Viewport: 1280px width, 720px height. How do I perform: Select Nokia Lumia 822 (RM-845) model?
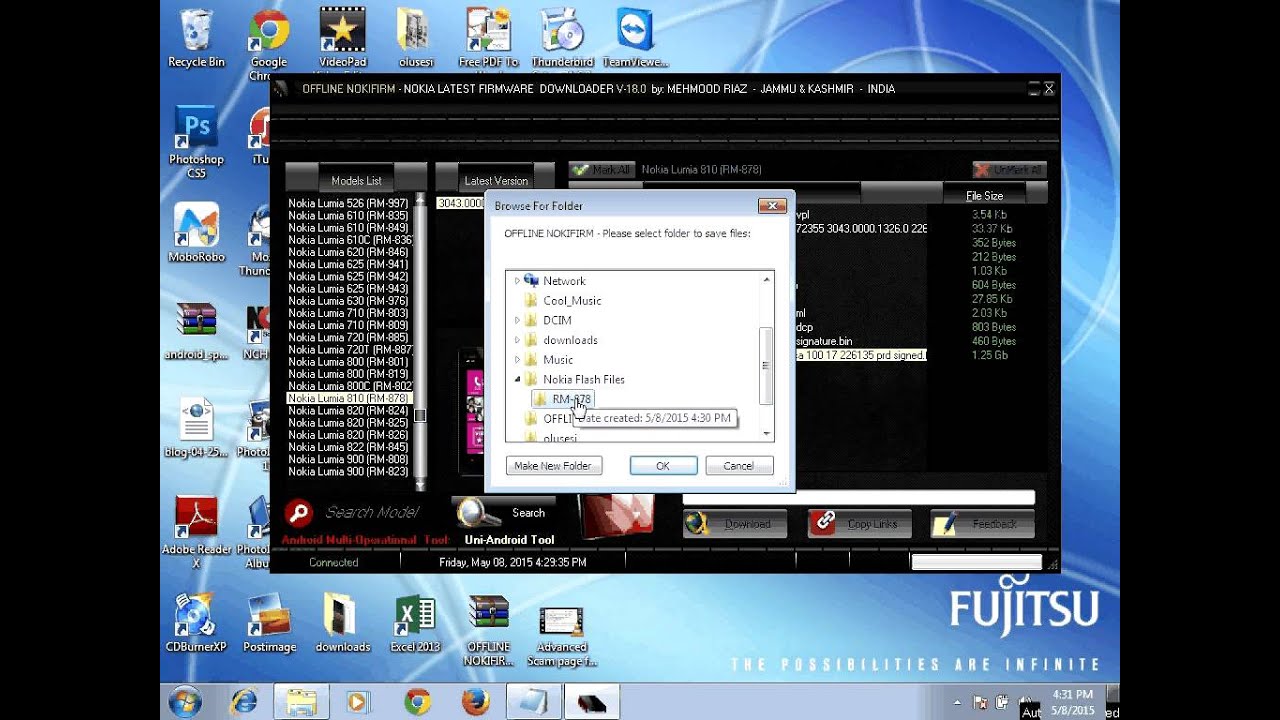348,447
